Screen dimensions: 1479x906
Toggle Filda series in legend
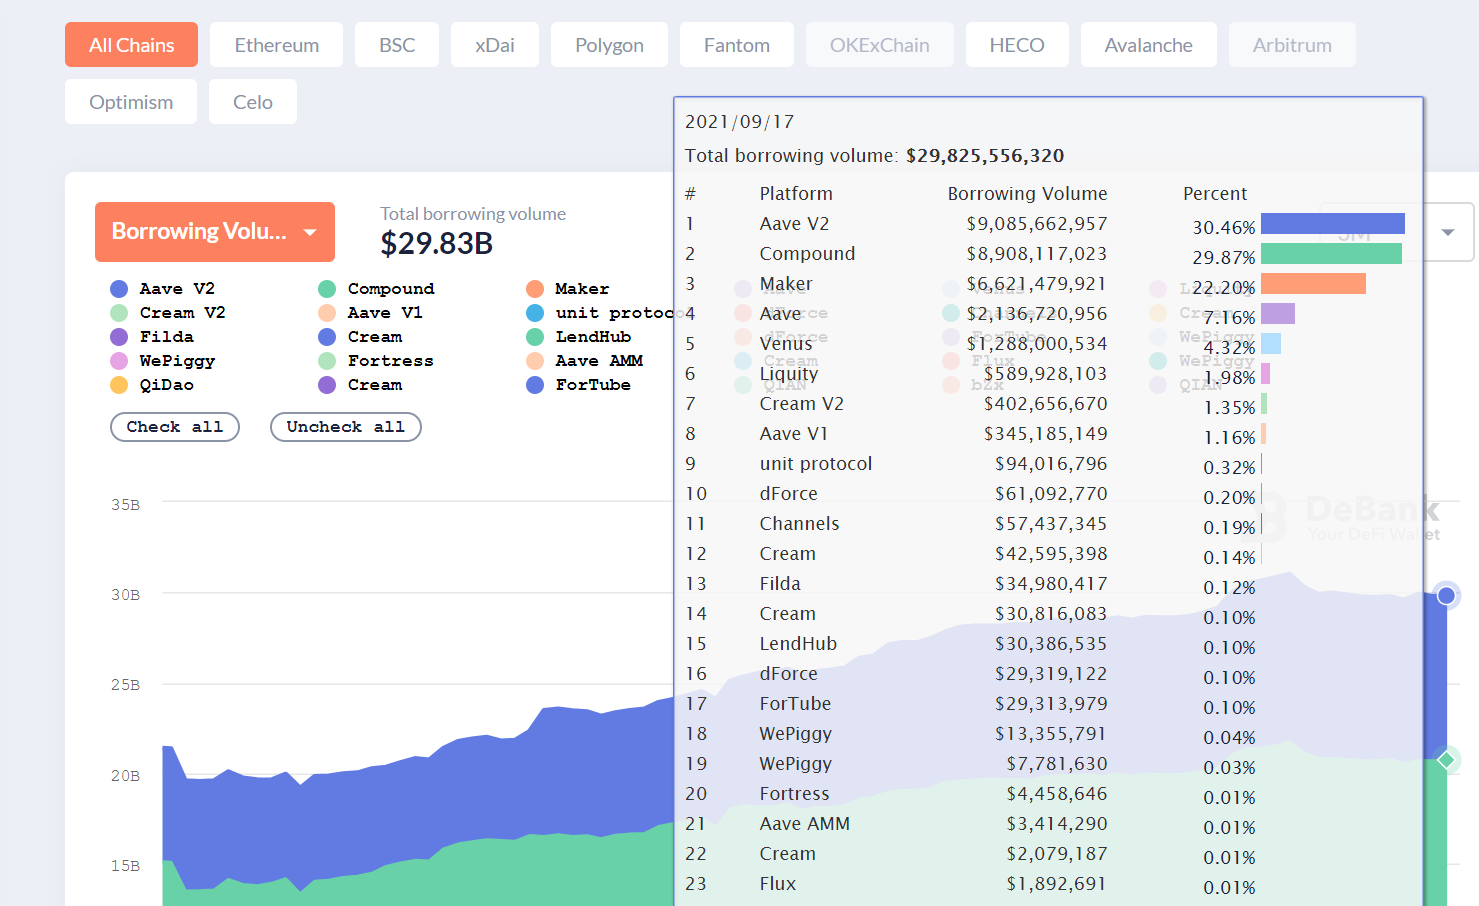point(152,337)
